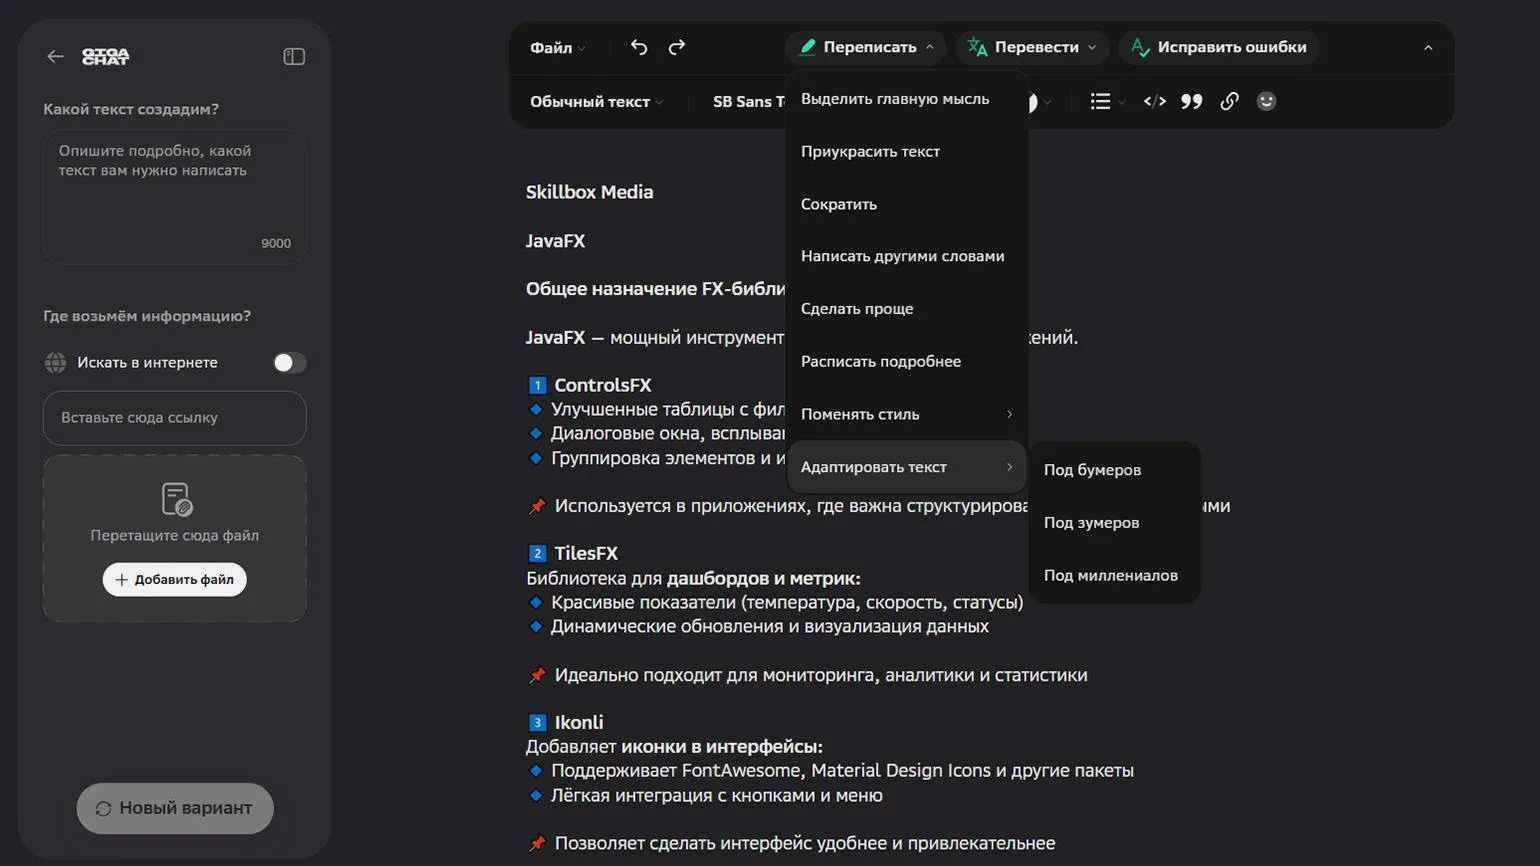Insert a quote with quotation marks icon
1540x866 pixels.
tap(1191, 101)
